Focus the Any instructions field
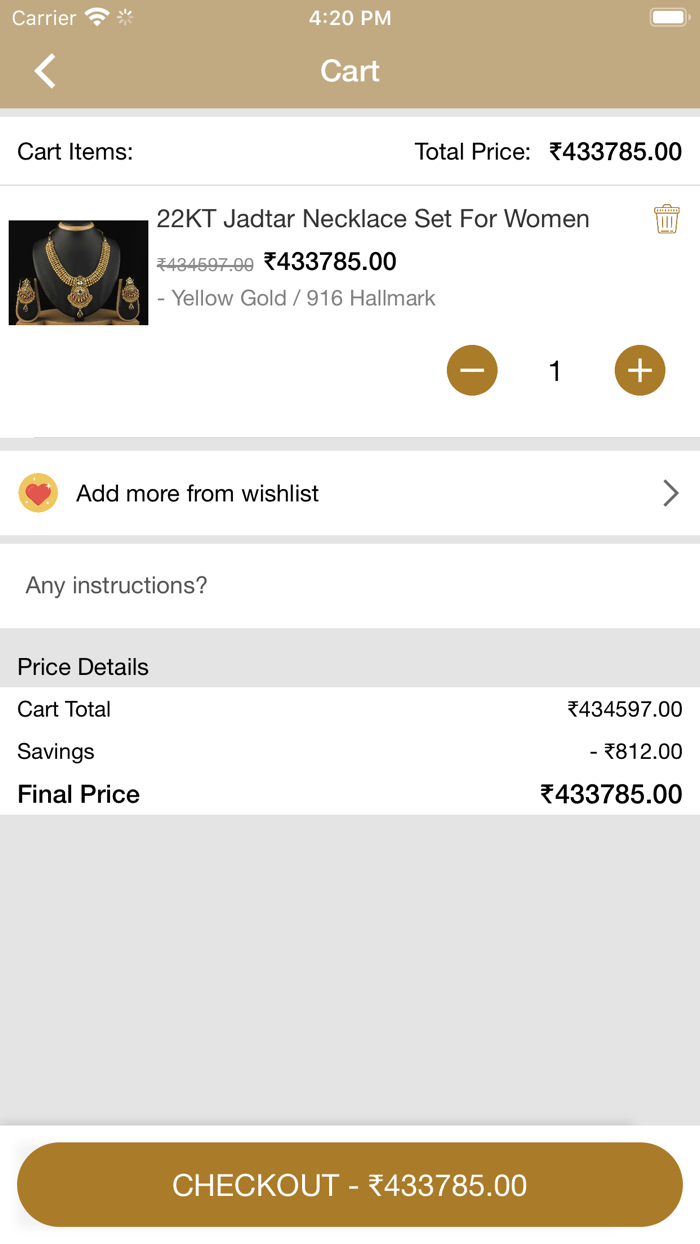The width and height of the screenshot is (700, 1244). tap(350, 585)
